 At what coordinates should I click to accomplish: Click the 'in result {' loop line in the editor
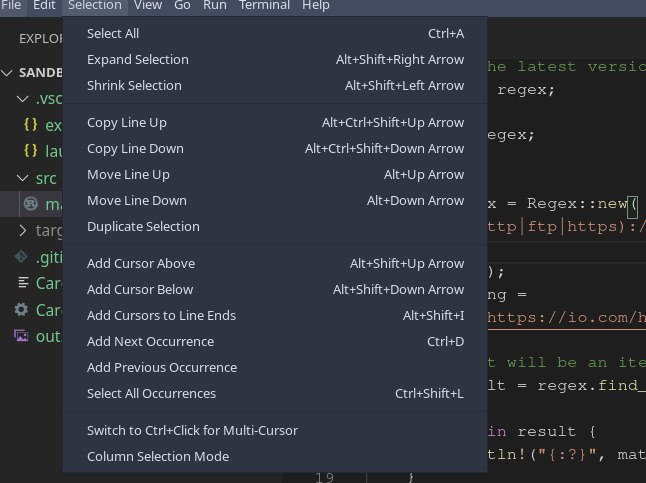542,431
